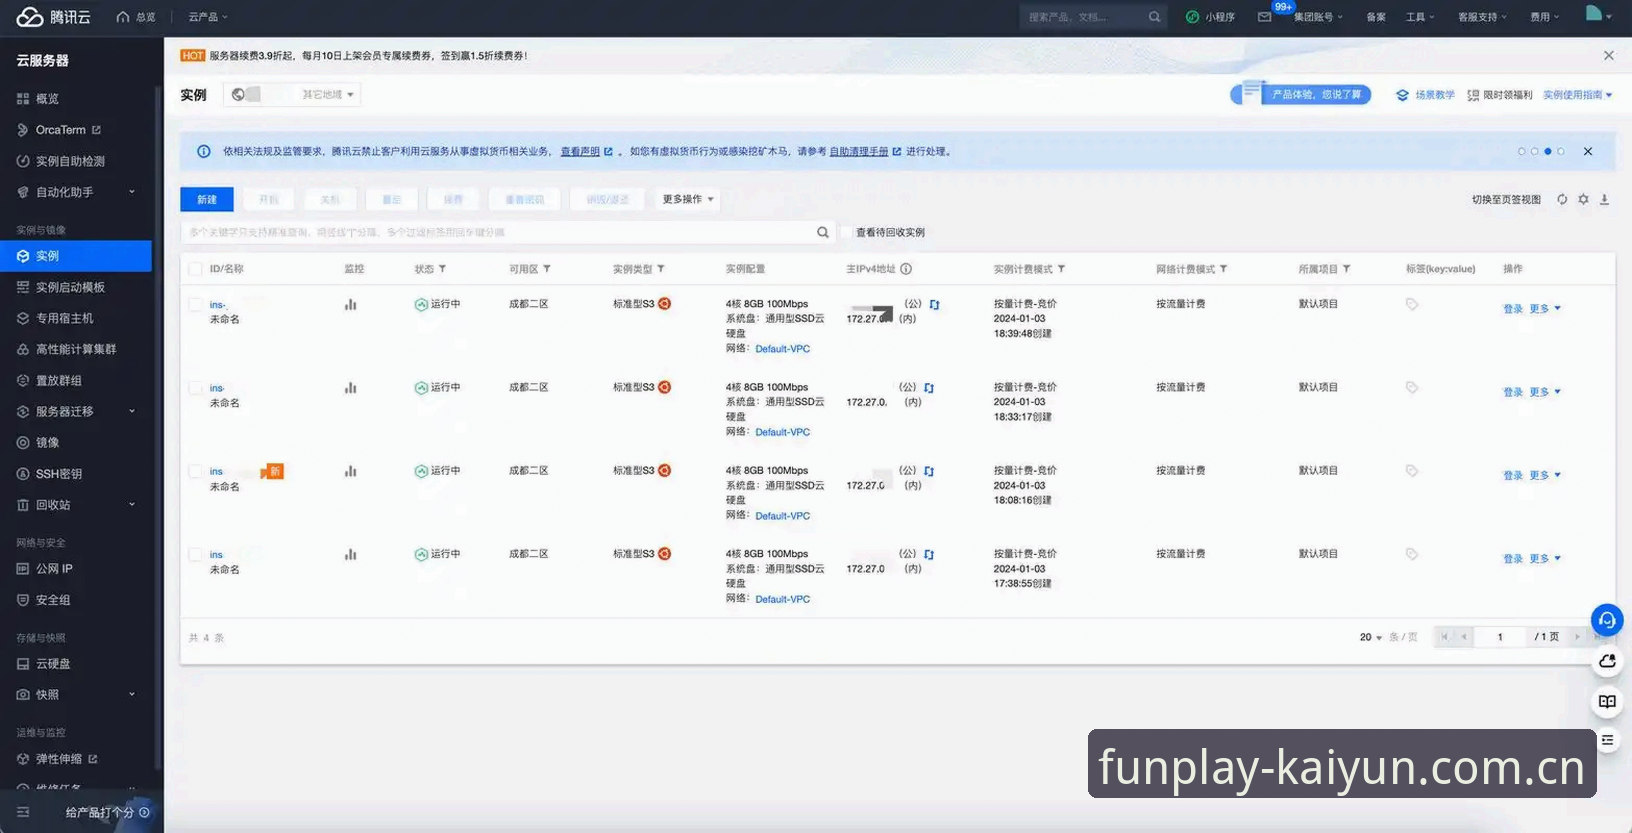
Task: Open 更多 dropdown for first instance
Action: tap(1545, 309)
